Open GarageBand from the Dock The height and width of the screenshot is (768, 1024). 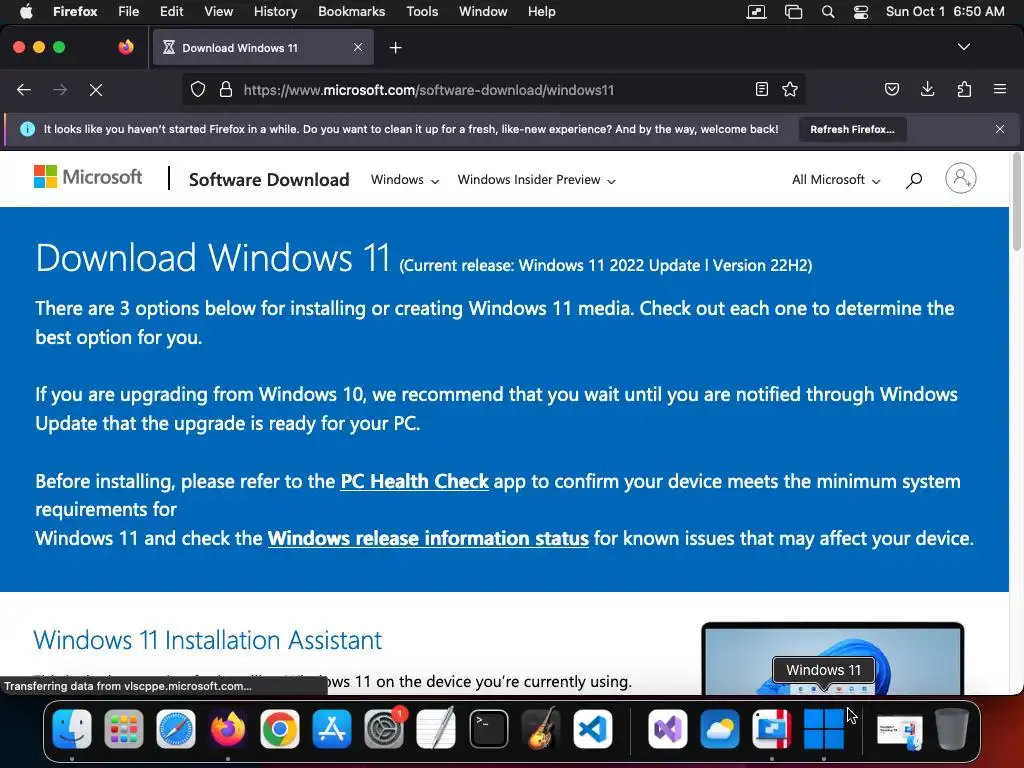[x=541, y=729]
